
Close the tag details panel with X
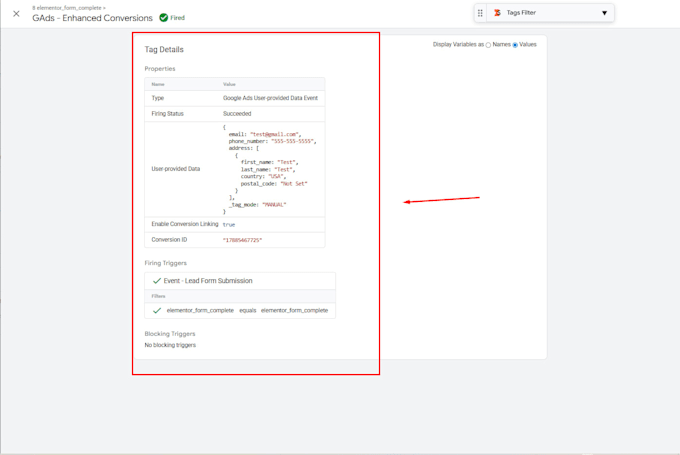point(16,14)
